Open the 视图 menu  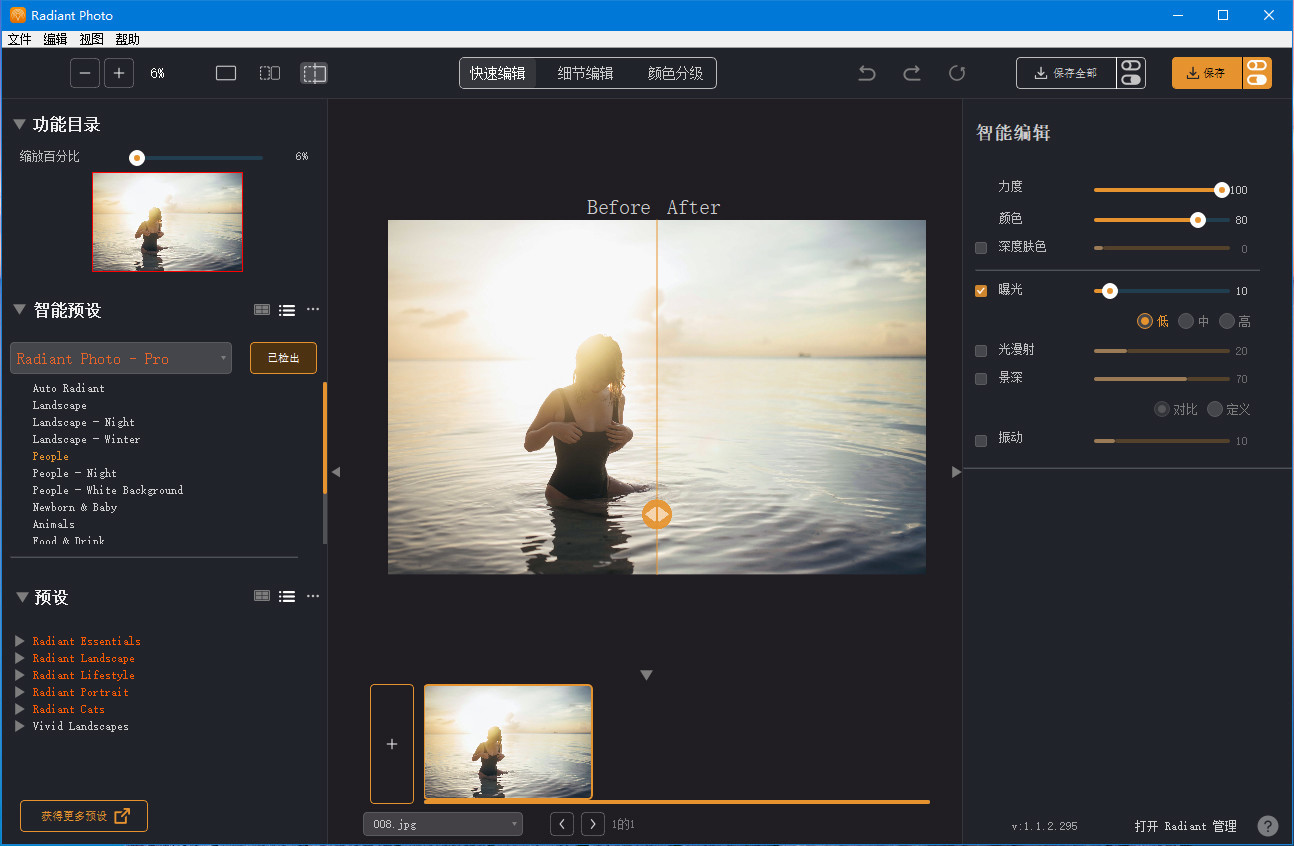(91, 39)
